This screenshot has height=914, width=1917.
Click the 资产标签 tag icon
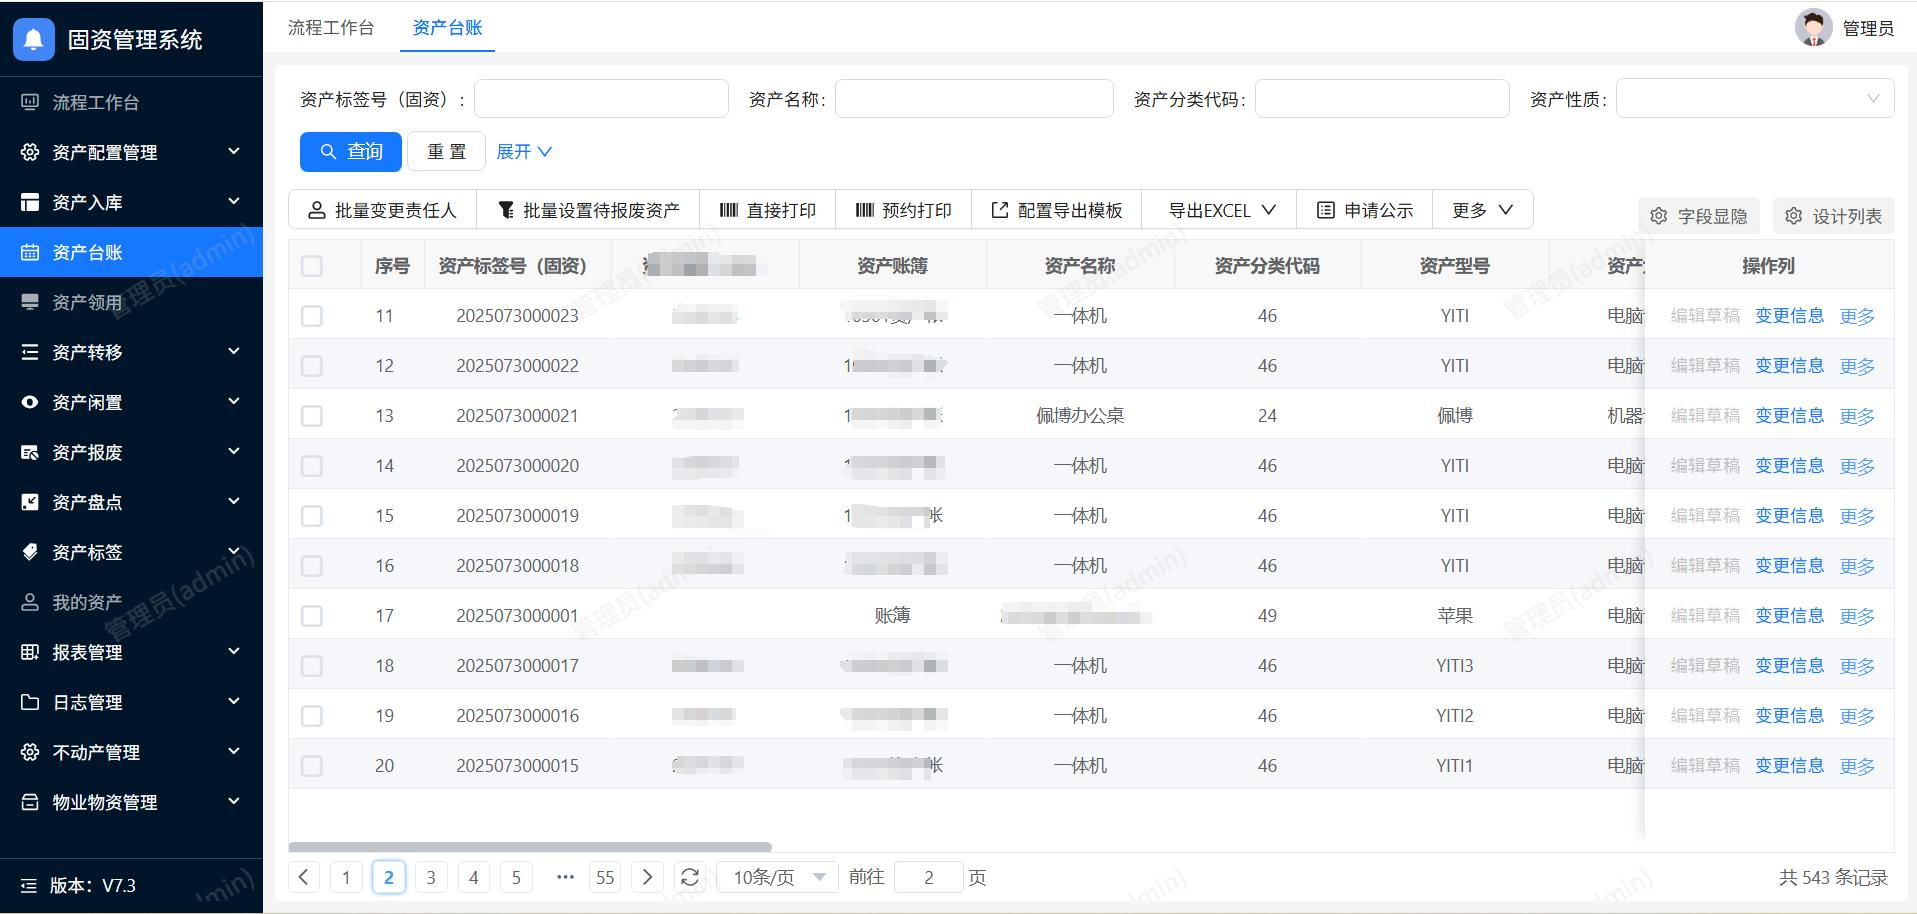30,552
